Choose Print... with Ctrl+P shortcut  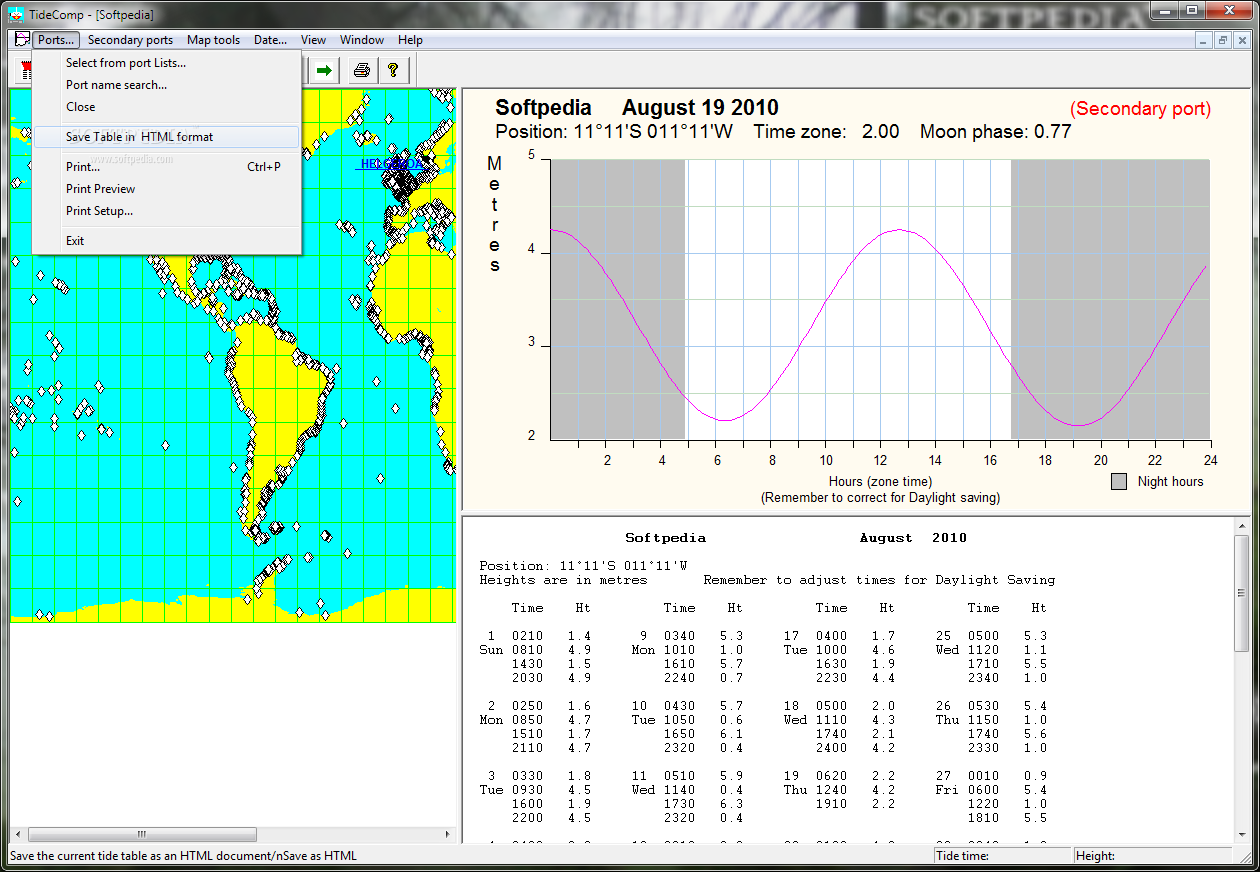167,167
